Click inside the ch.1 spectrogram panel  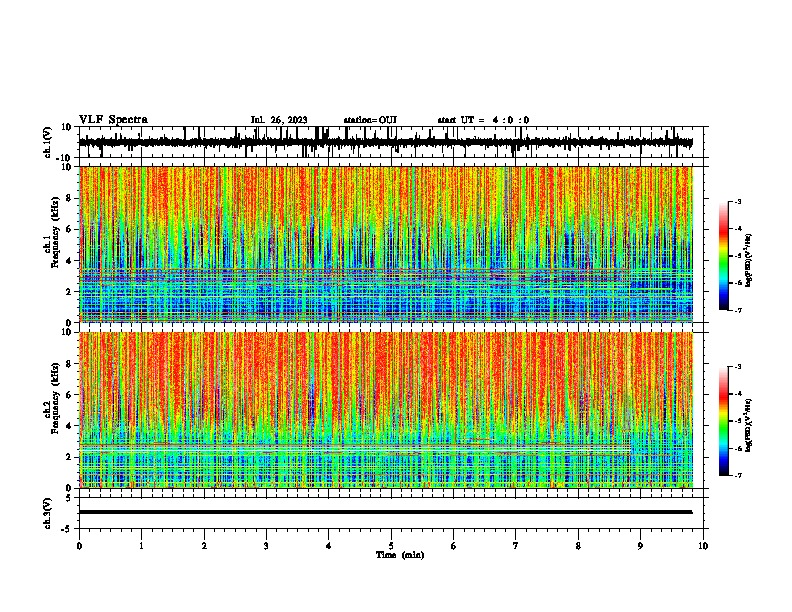tap(386, 244)
